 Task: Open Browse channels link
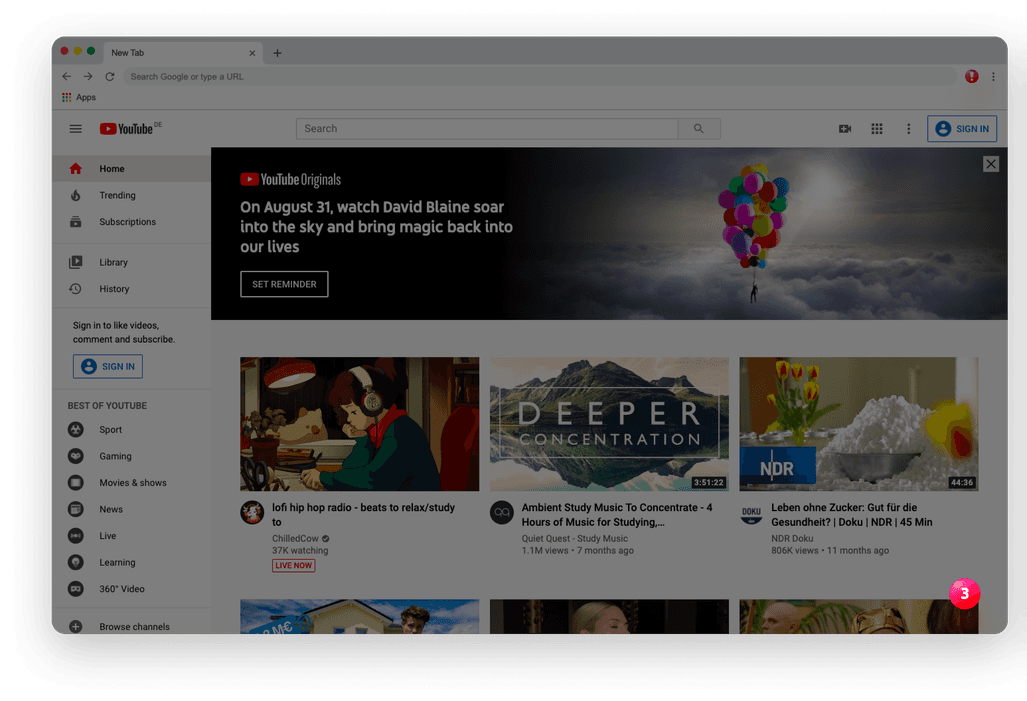[134, 627]
